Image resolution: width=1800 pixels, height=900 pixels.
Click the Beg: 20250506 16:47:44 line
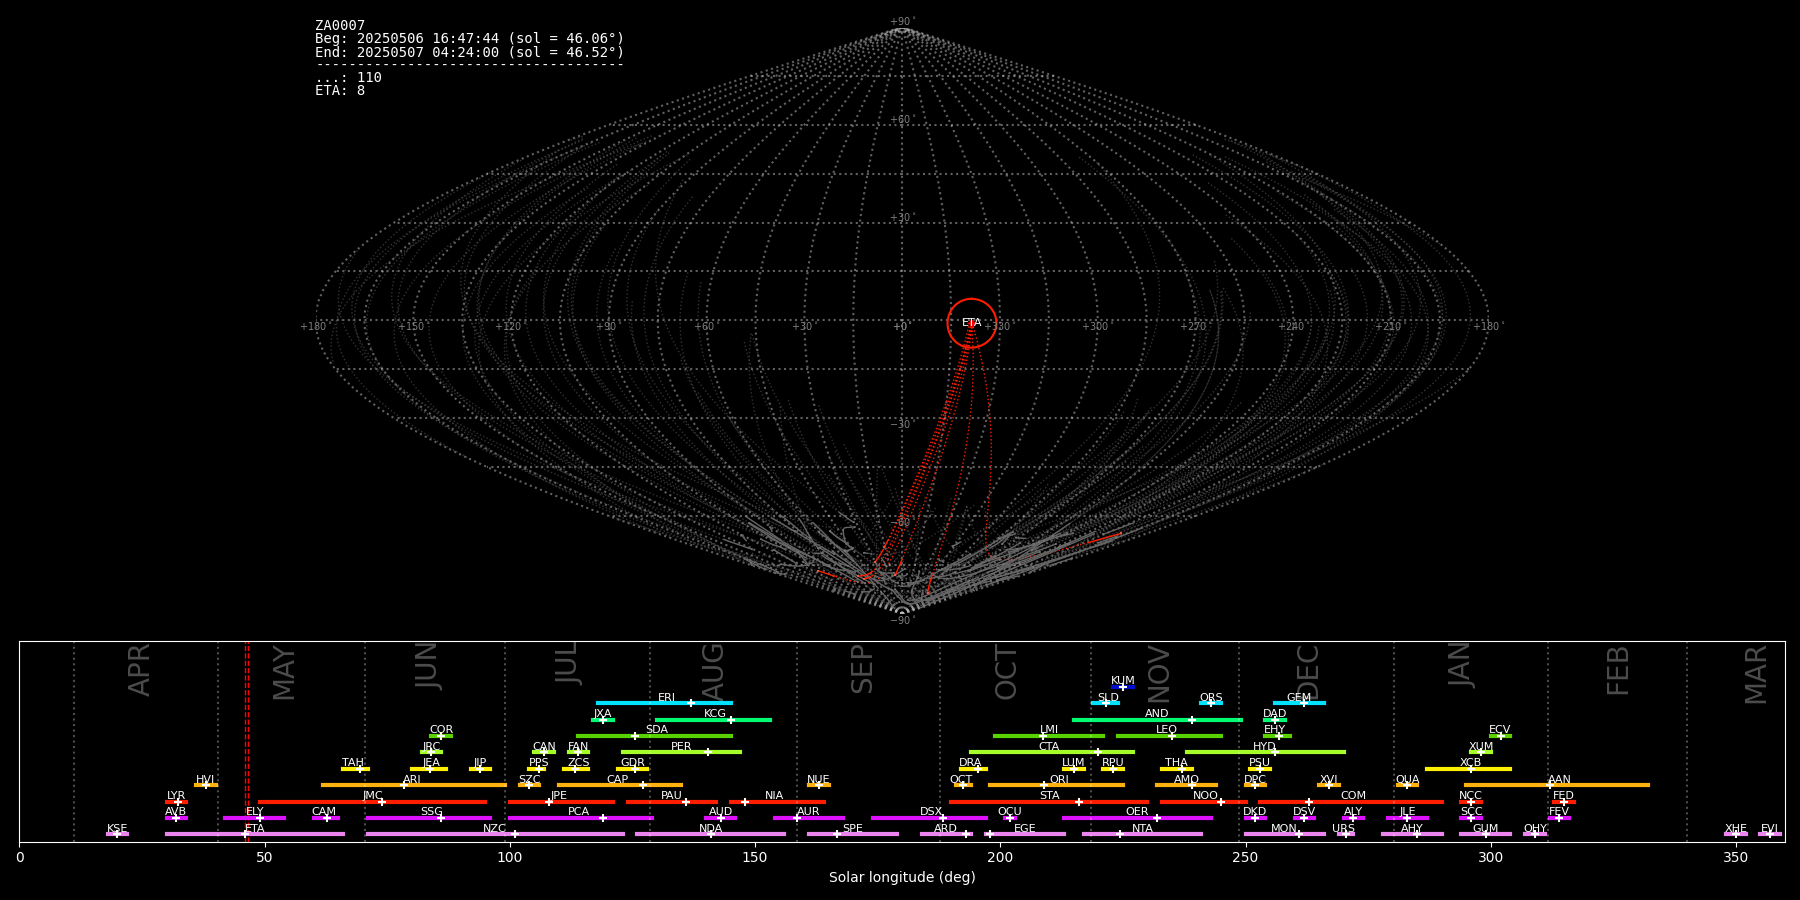(x=469, y=39)
